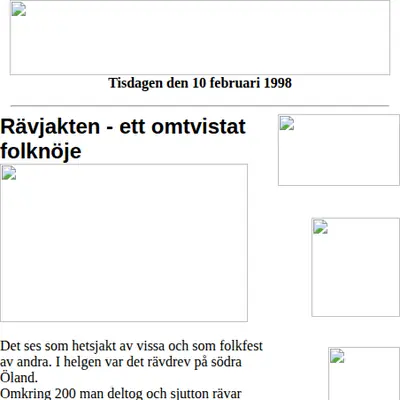Viewport: 400px width, 400px height.
Task: Click the broken image right of the headline
Action: [x=339, y=150]
